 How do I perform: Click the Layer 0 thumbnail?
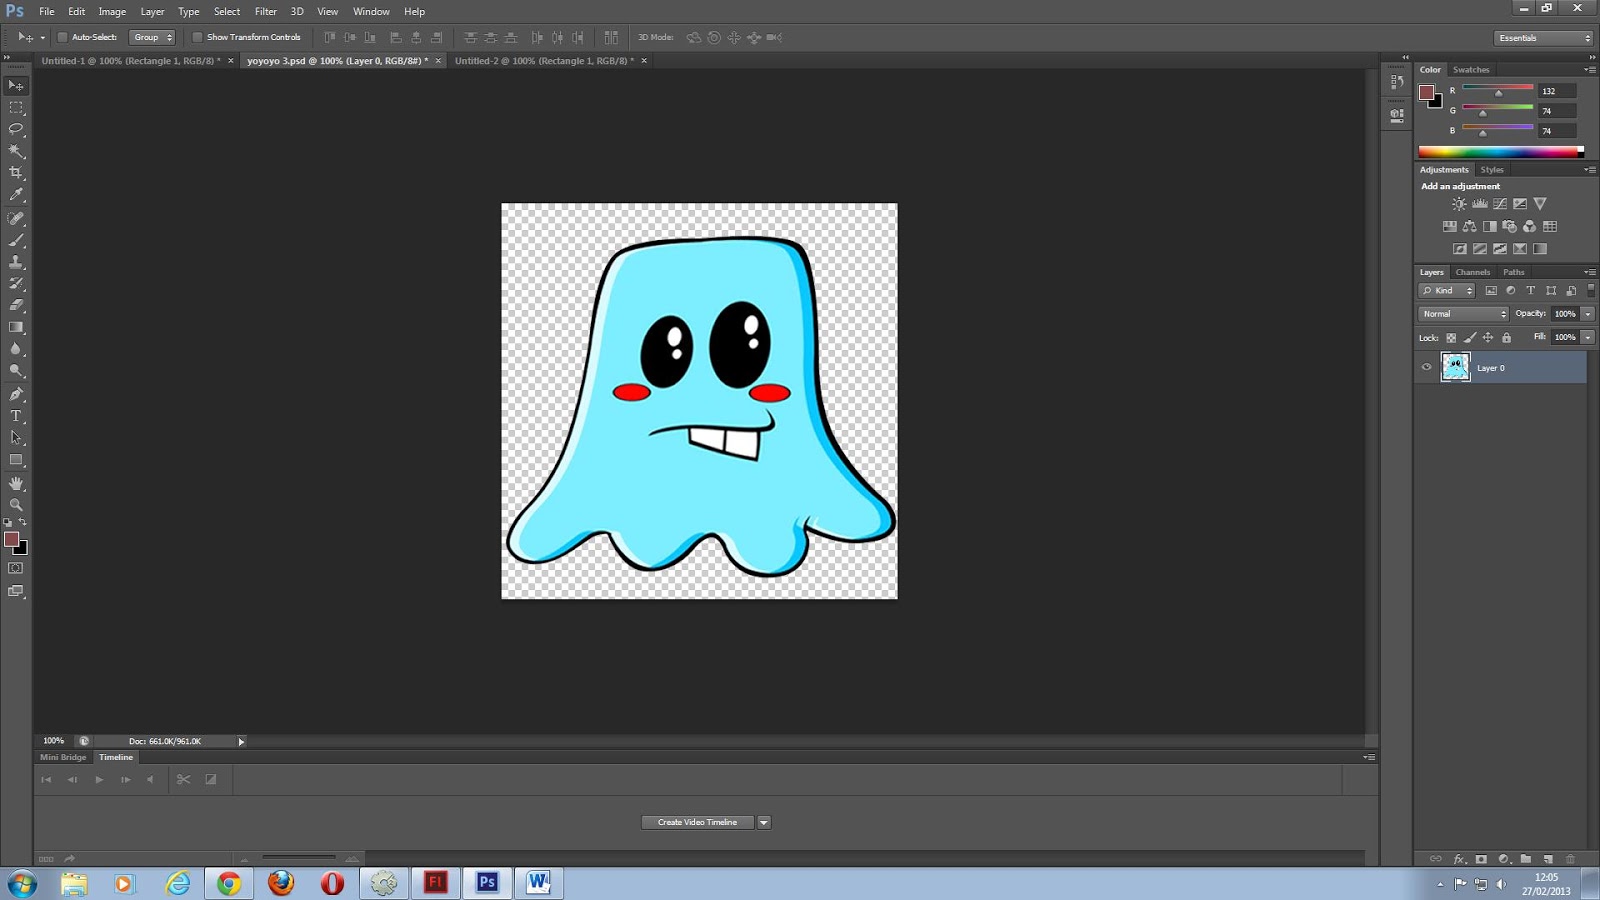pos(1456,367)
